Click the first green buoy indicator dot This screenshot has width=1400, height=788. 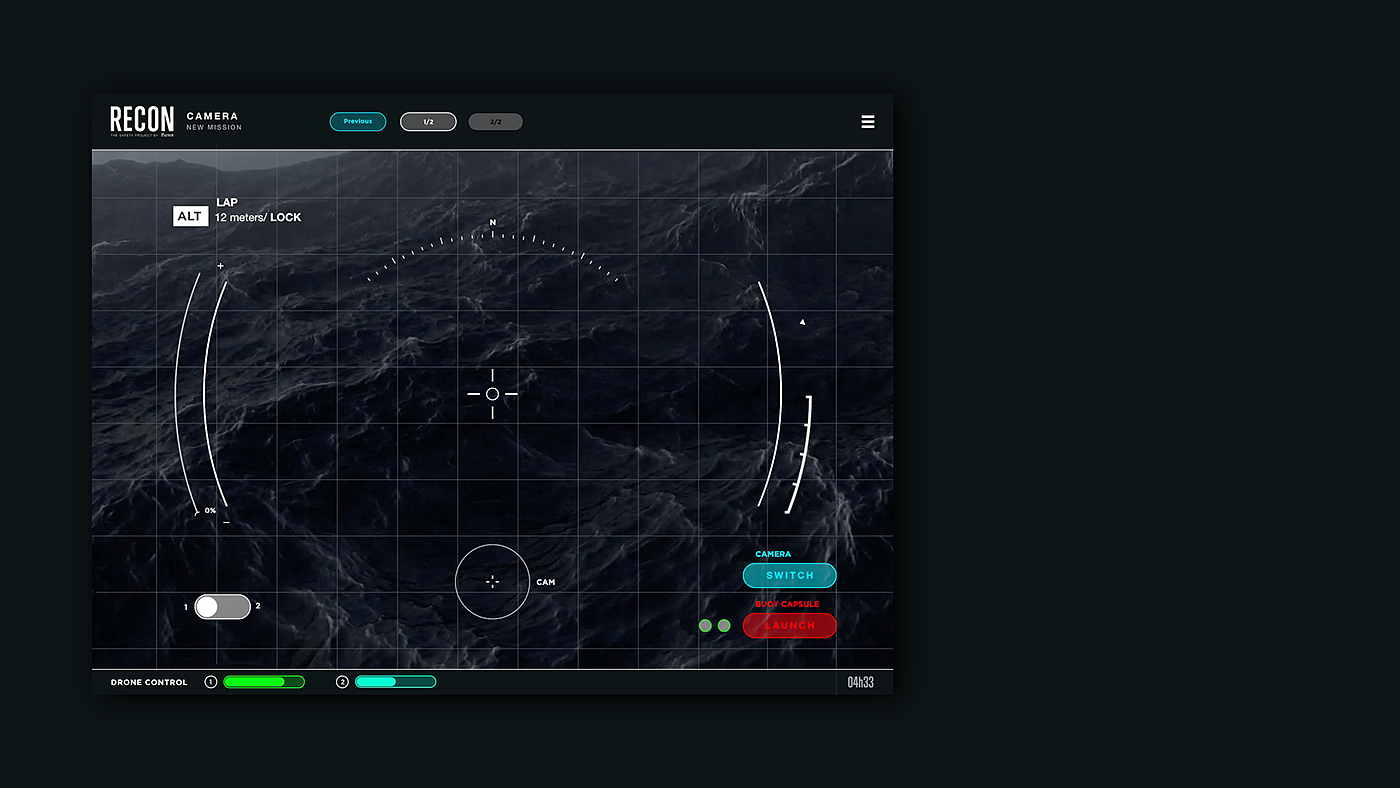coord(705,626)
